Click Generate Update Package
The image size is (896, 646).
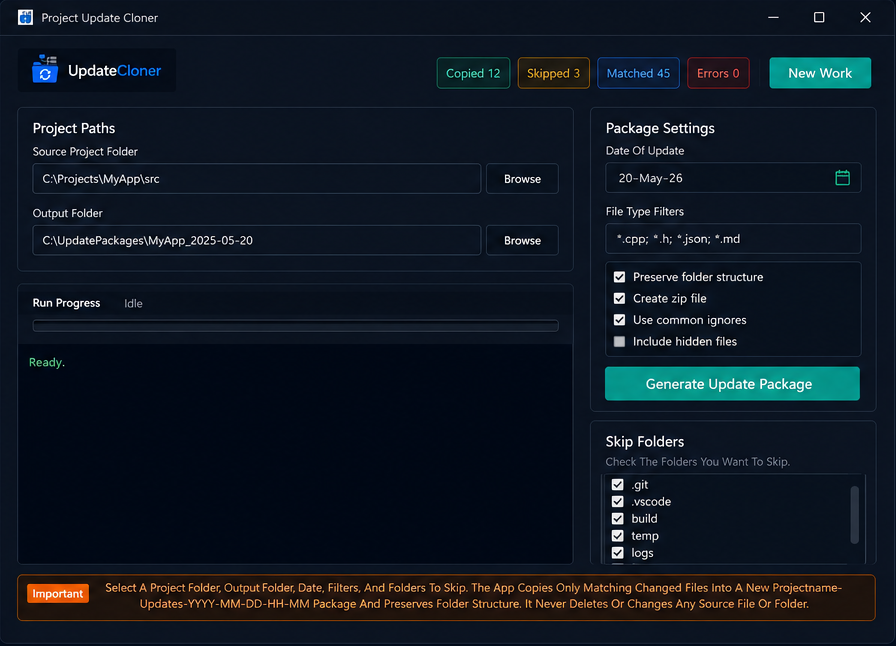(x=732, y=384)
